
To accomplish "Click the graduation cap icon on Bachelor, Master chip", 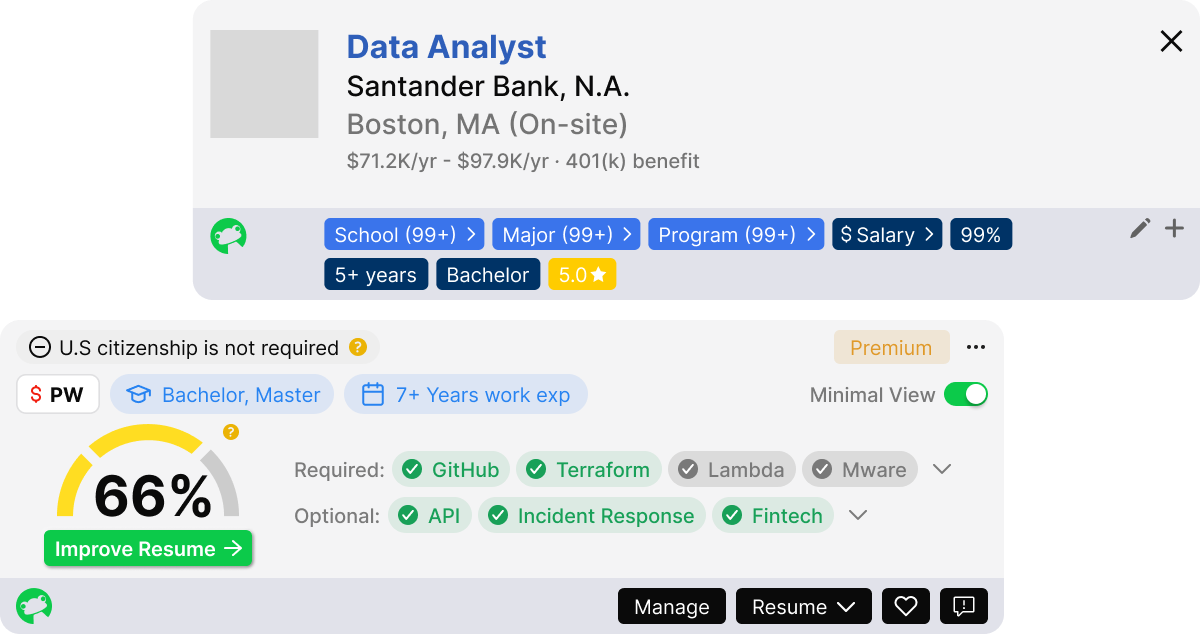I will coord(138,394).
